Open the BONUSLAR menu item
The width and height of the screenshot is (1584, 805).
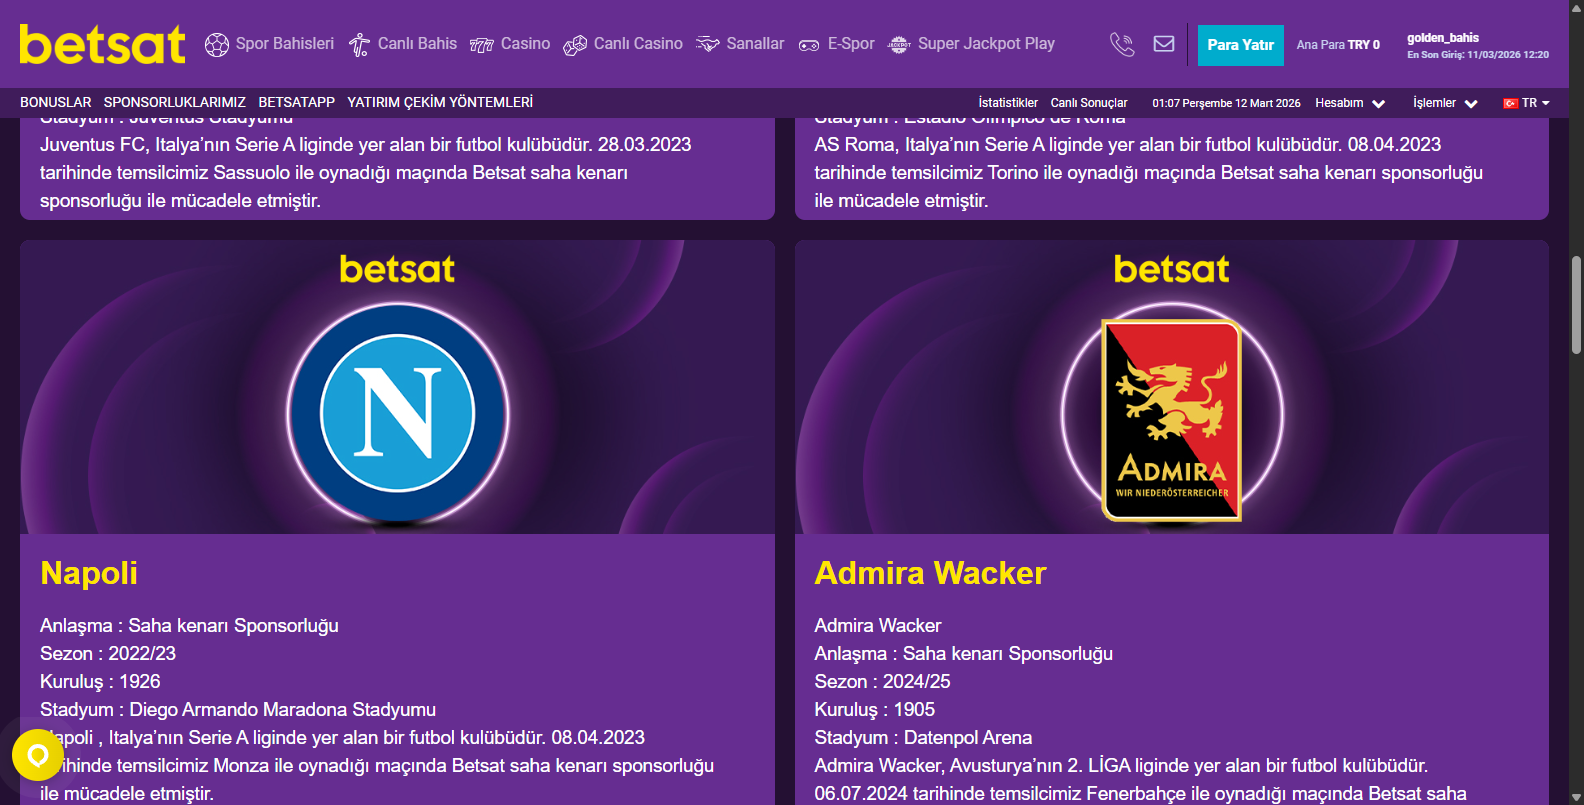[x=56, y=102]
